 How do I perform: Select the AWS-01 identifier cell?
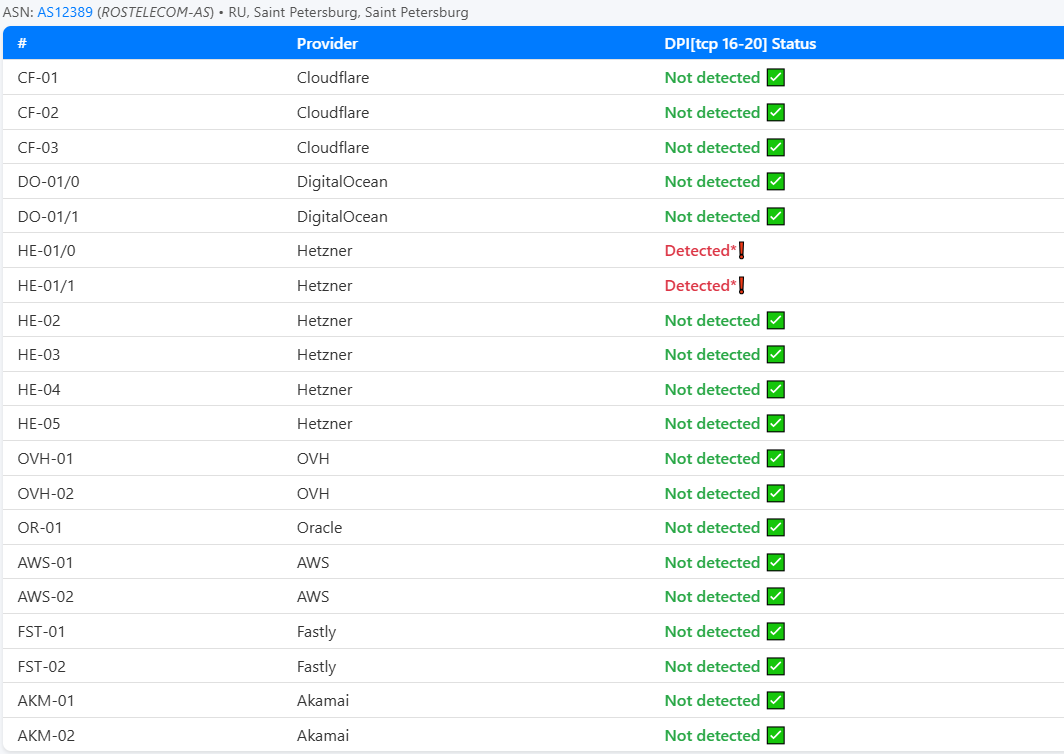(x=45, y=563)
